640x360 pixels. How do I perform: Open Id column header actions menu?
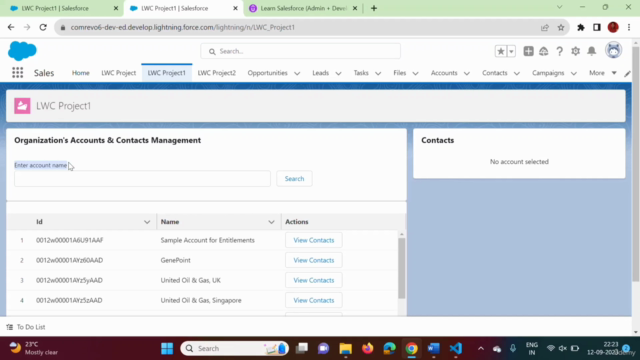(147, 222)
